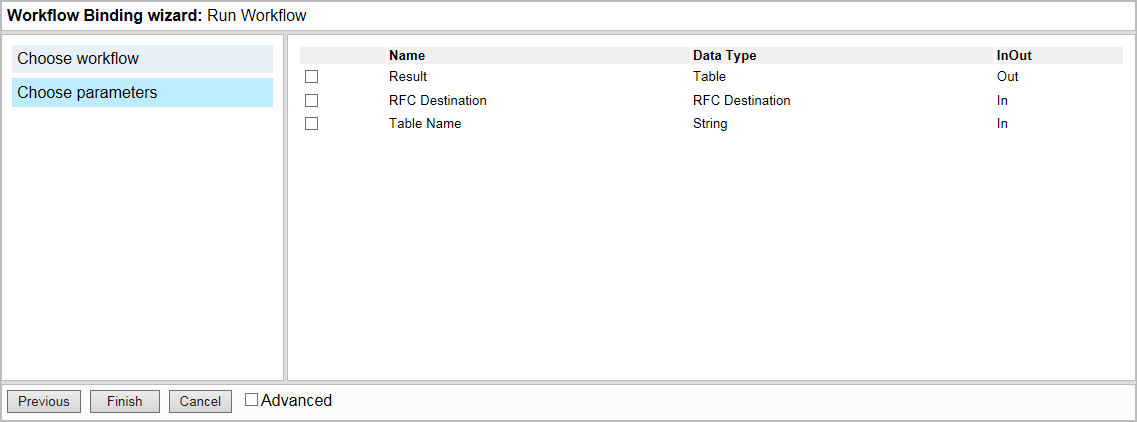This screenshot has width=1137, height=422.
Task: Click the Out direction value
Action: tap(1007, 77)
